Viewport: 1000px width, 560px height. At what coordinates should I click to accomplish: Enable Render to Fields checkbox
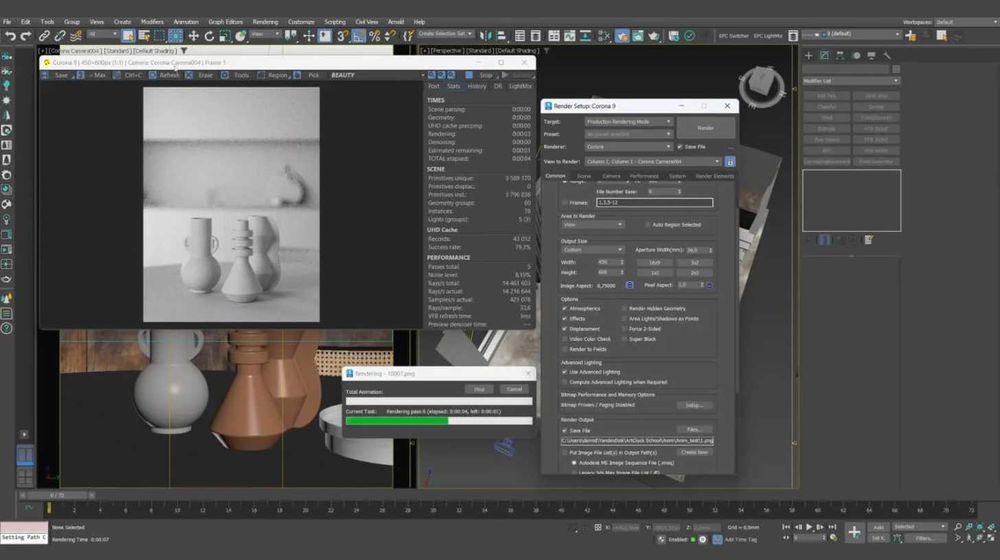(564, 350)
